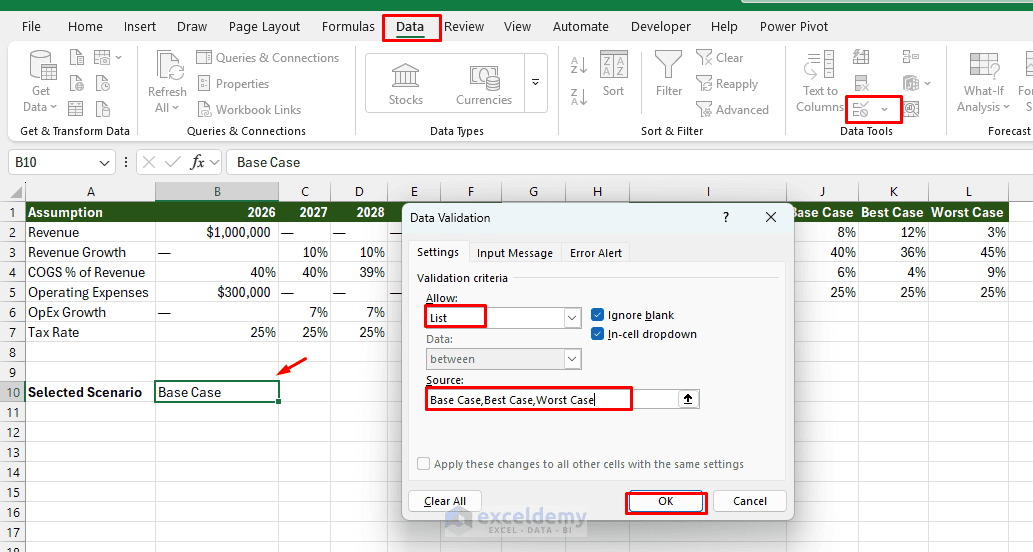Open the File tab

click(x=31, y=27)
